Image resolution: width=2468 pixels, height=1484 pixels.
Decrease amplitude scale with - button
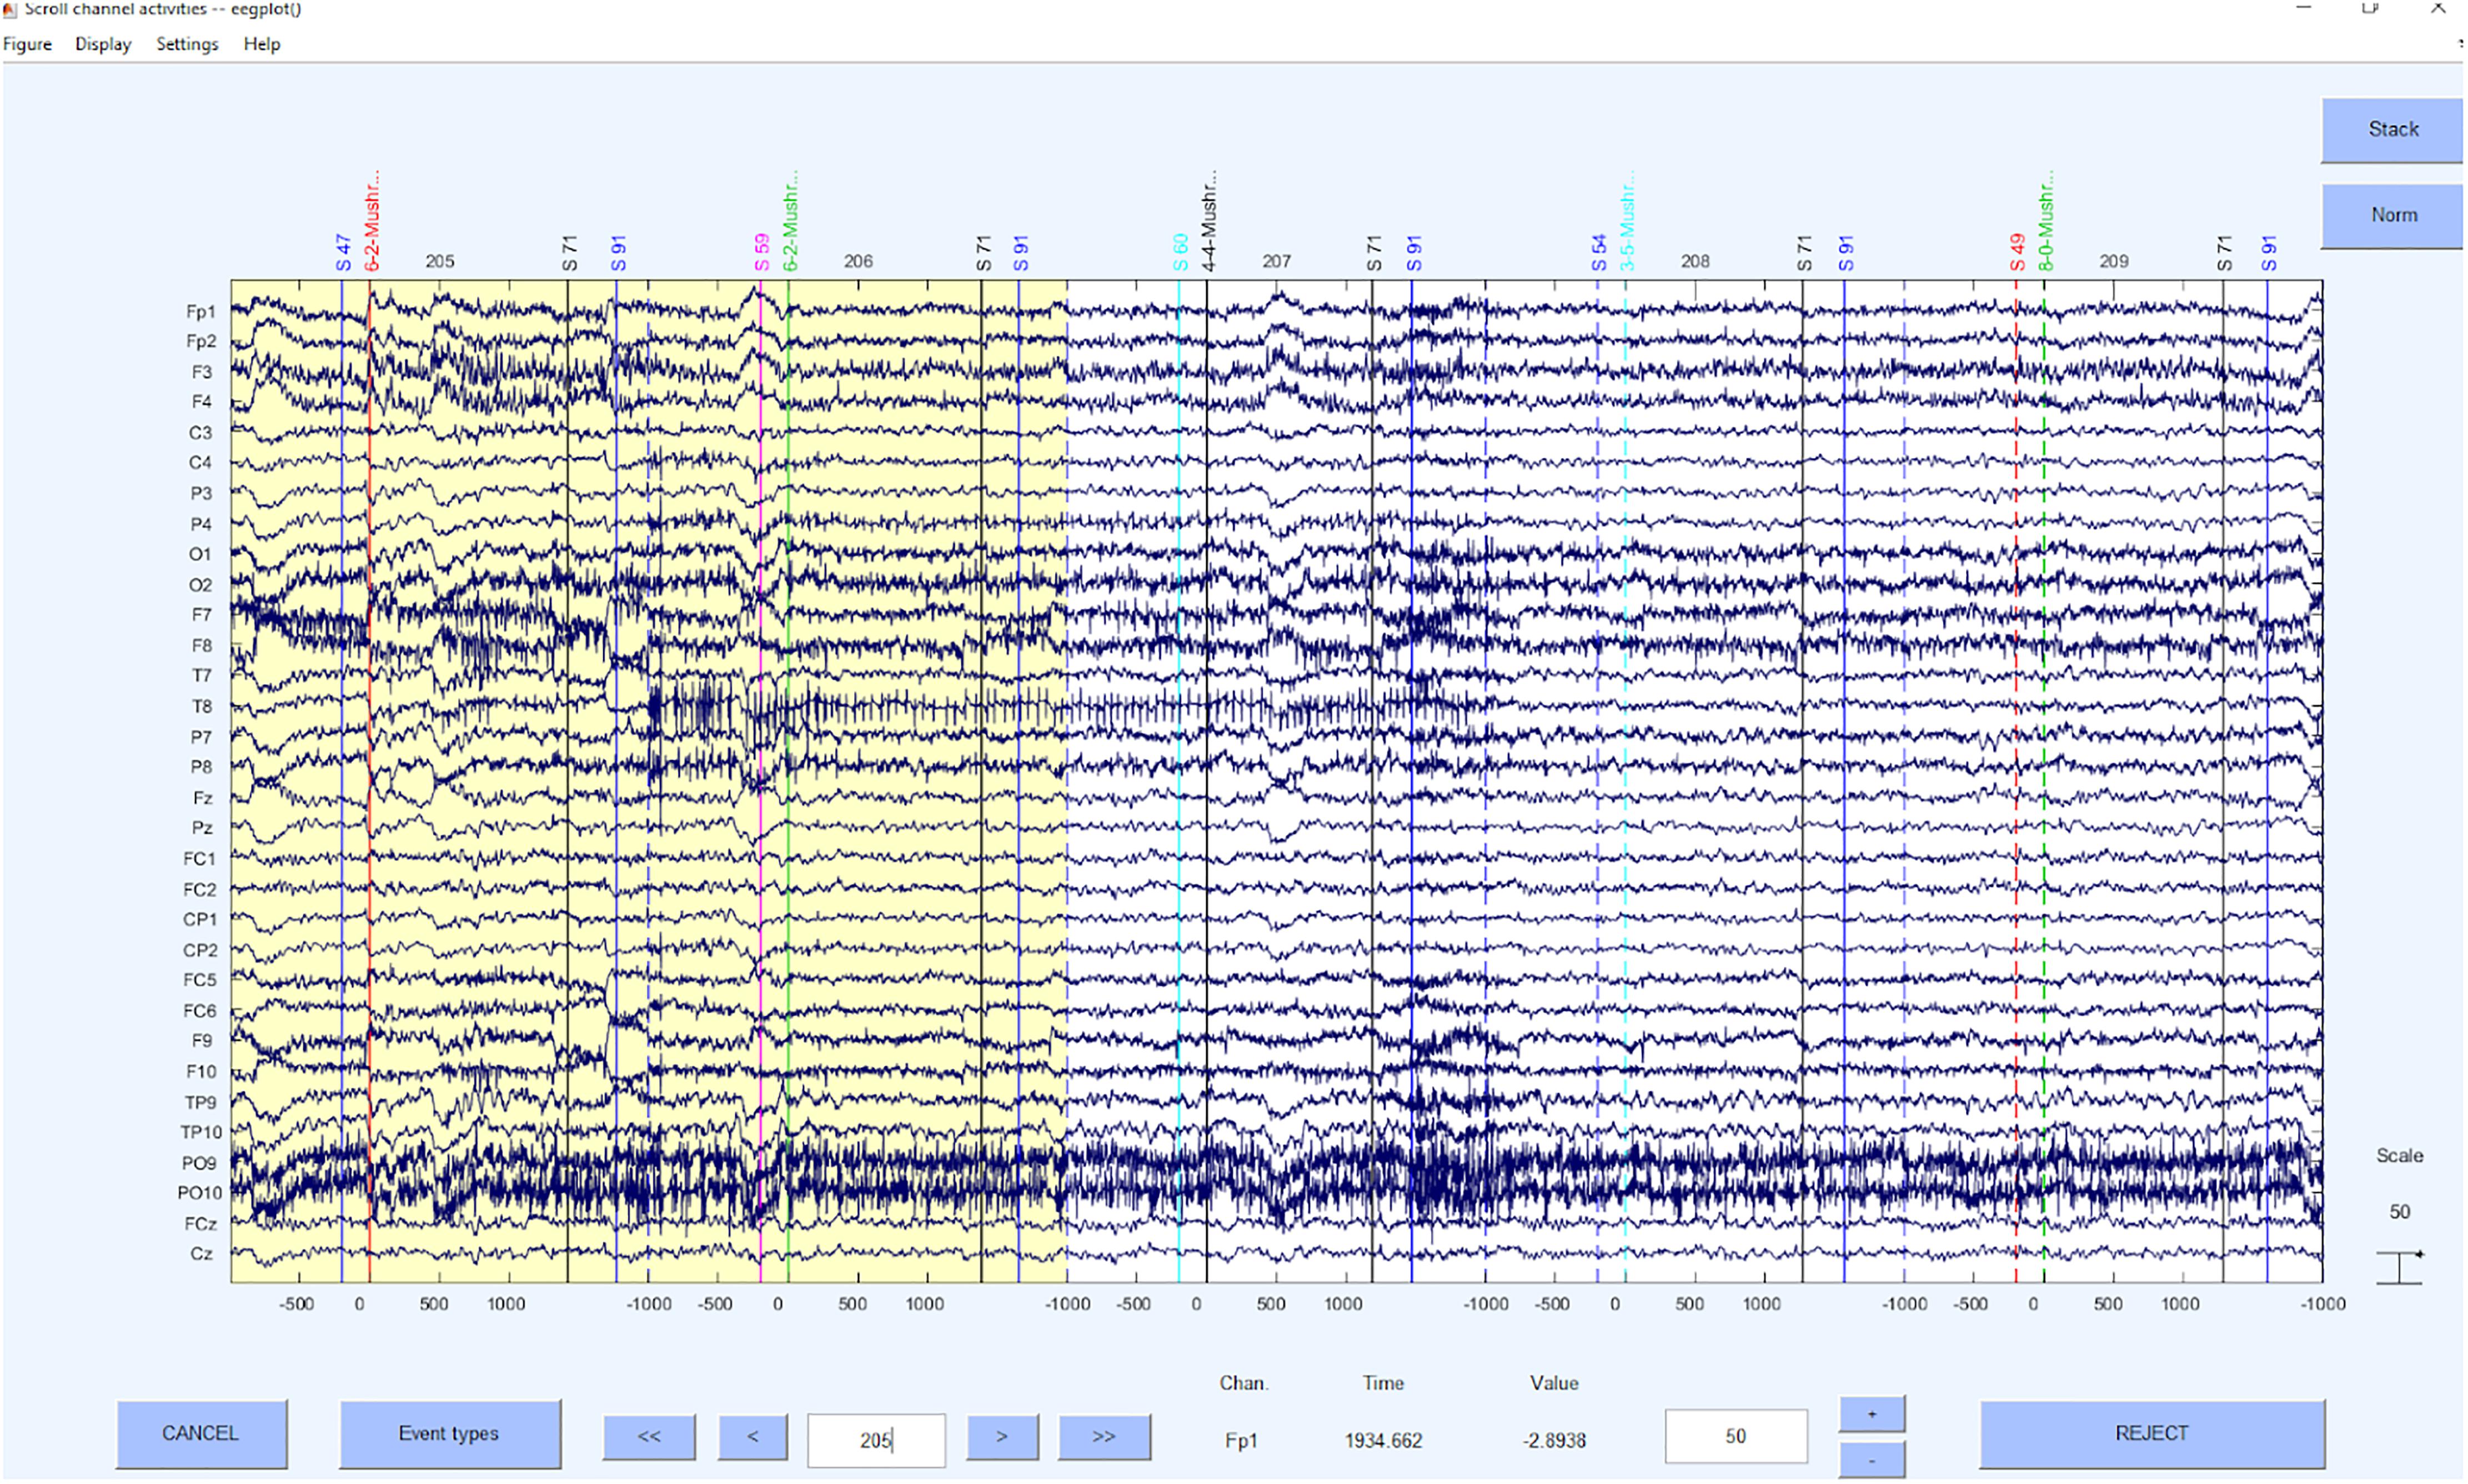point(1872,1460)
